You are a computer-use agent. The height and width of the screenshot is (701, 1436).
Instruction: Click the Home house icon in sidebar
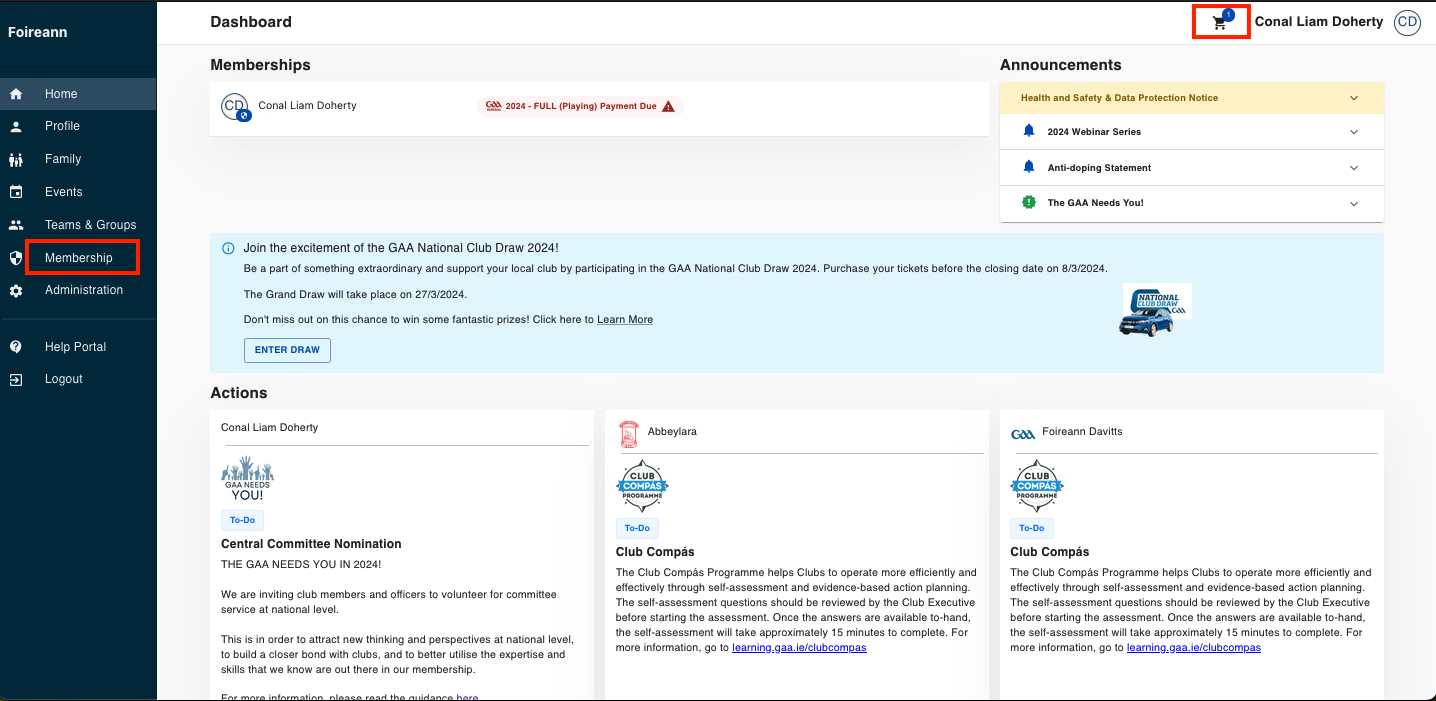pyautogui.click(x=16, y=94)
